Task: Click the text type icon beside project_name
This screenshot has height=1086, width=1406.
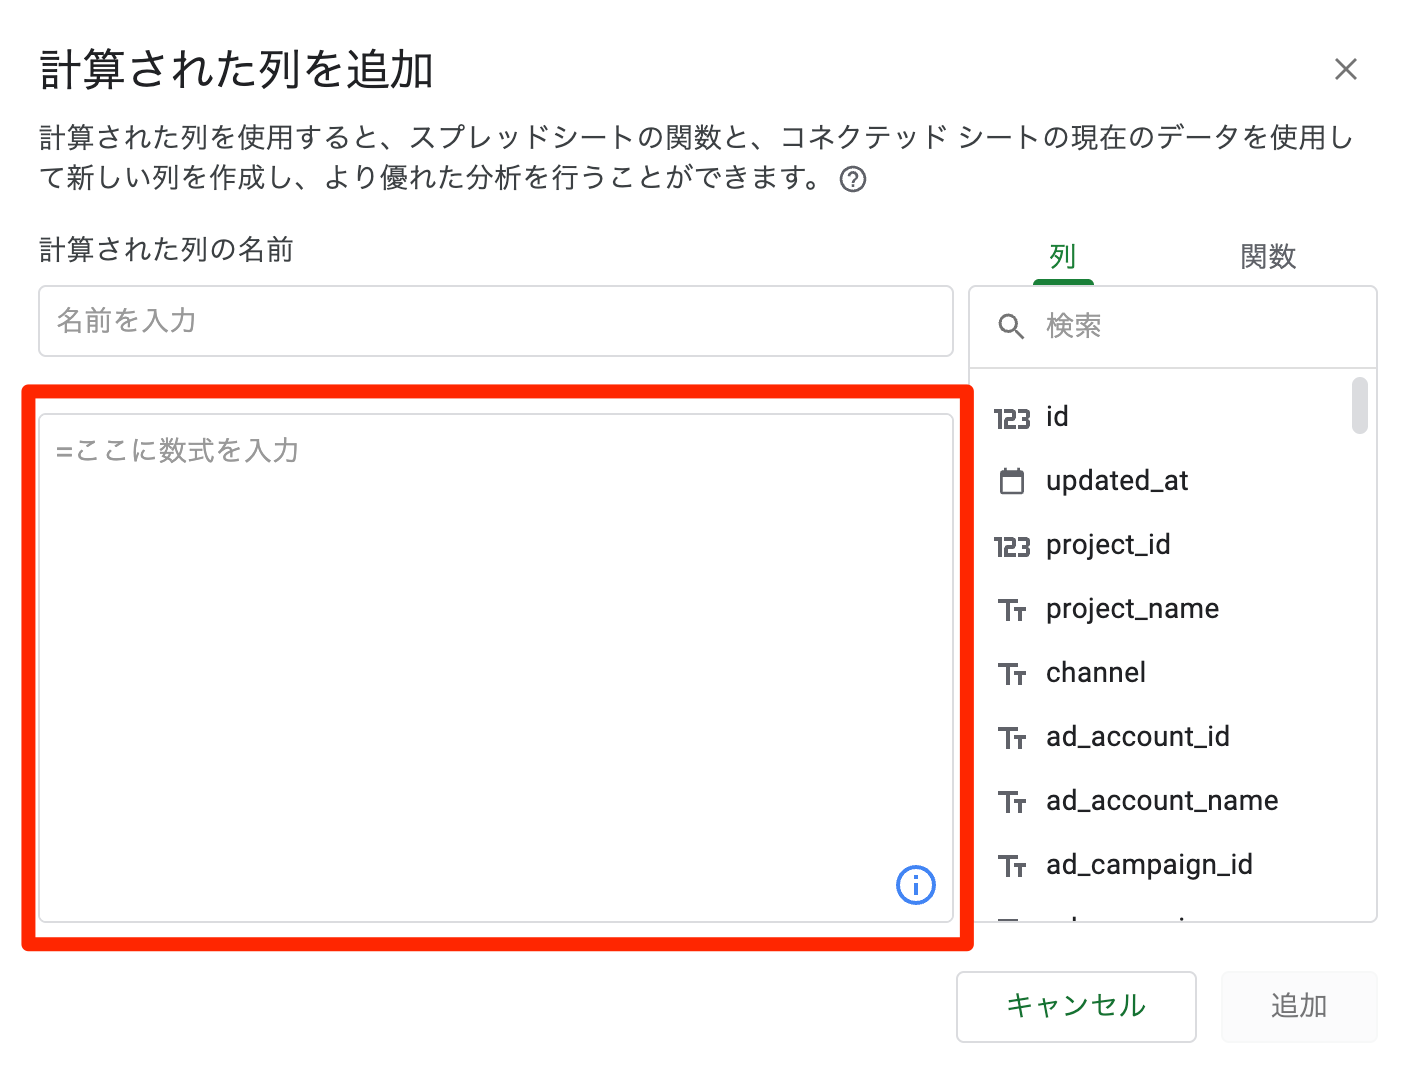Action: tap(1011, 610)
